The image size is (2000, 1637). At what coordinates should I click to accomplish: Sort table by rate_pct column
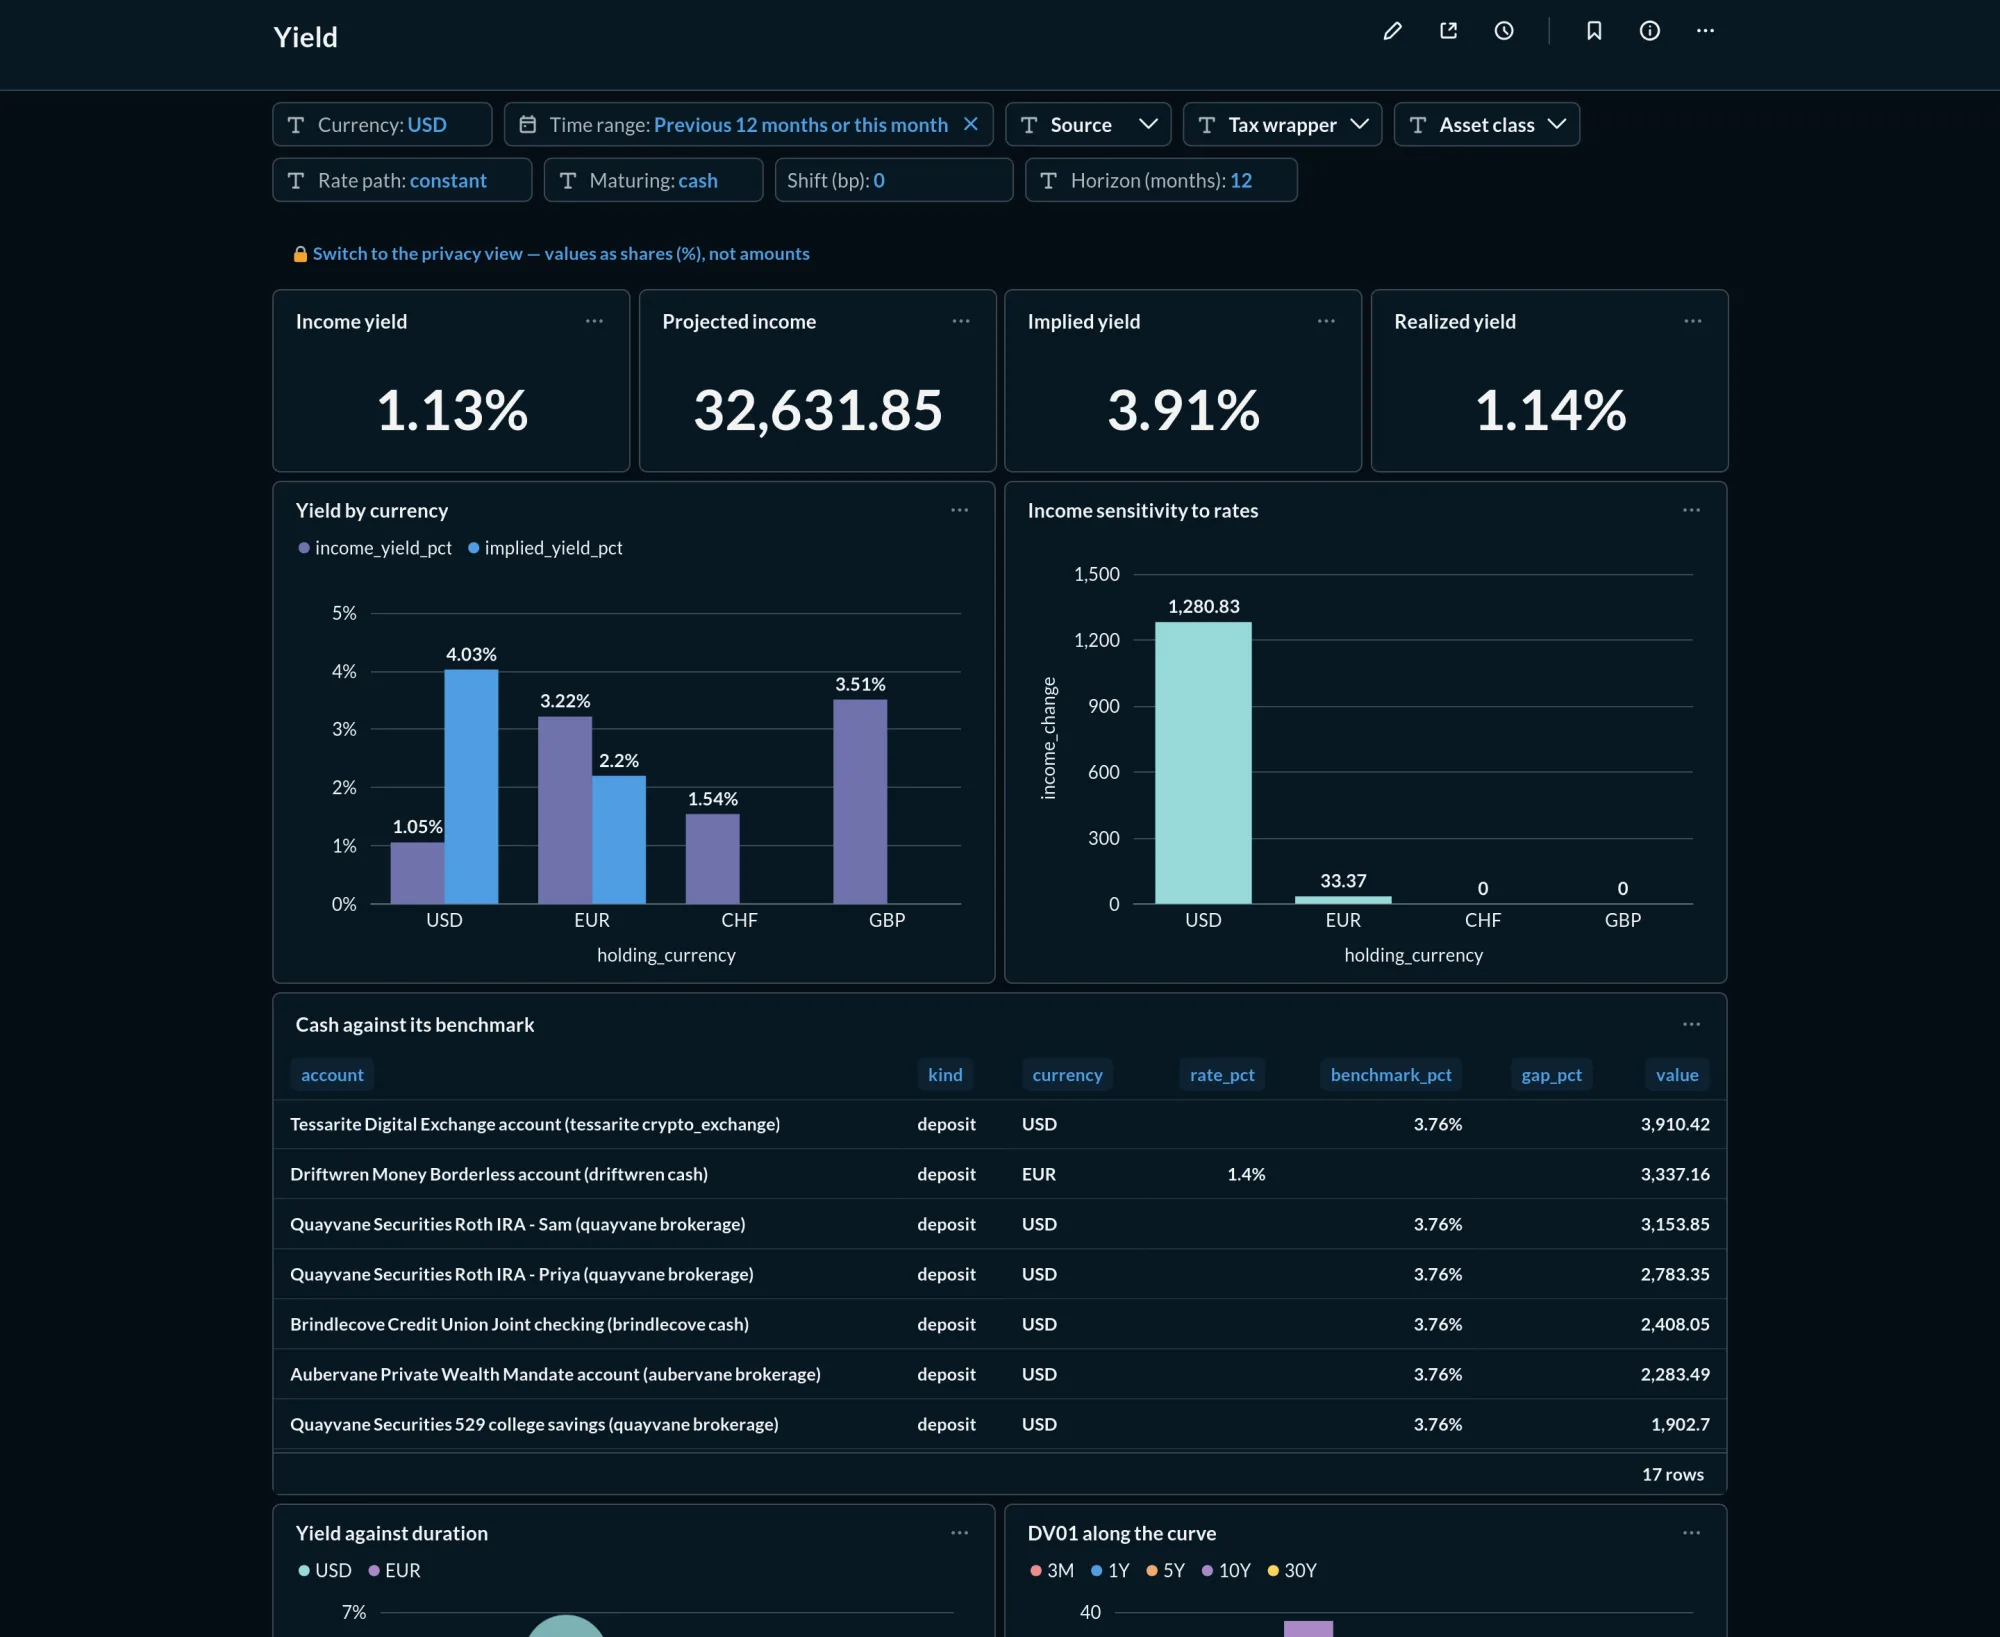1222,1075
